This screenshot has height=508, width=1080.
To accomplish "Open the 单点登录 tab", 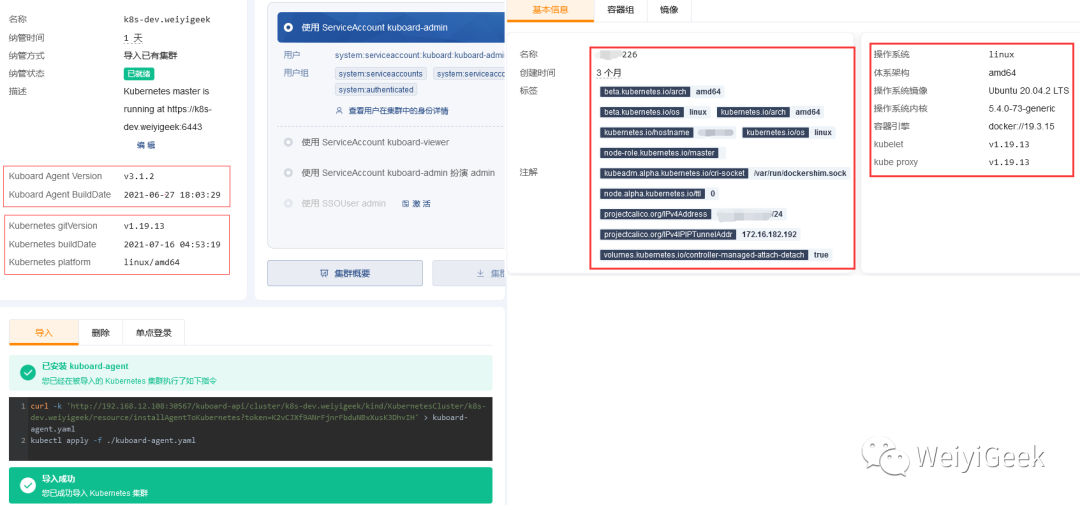I will 154,332.
